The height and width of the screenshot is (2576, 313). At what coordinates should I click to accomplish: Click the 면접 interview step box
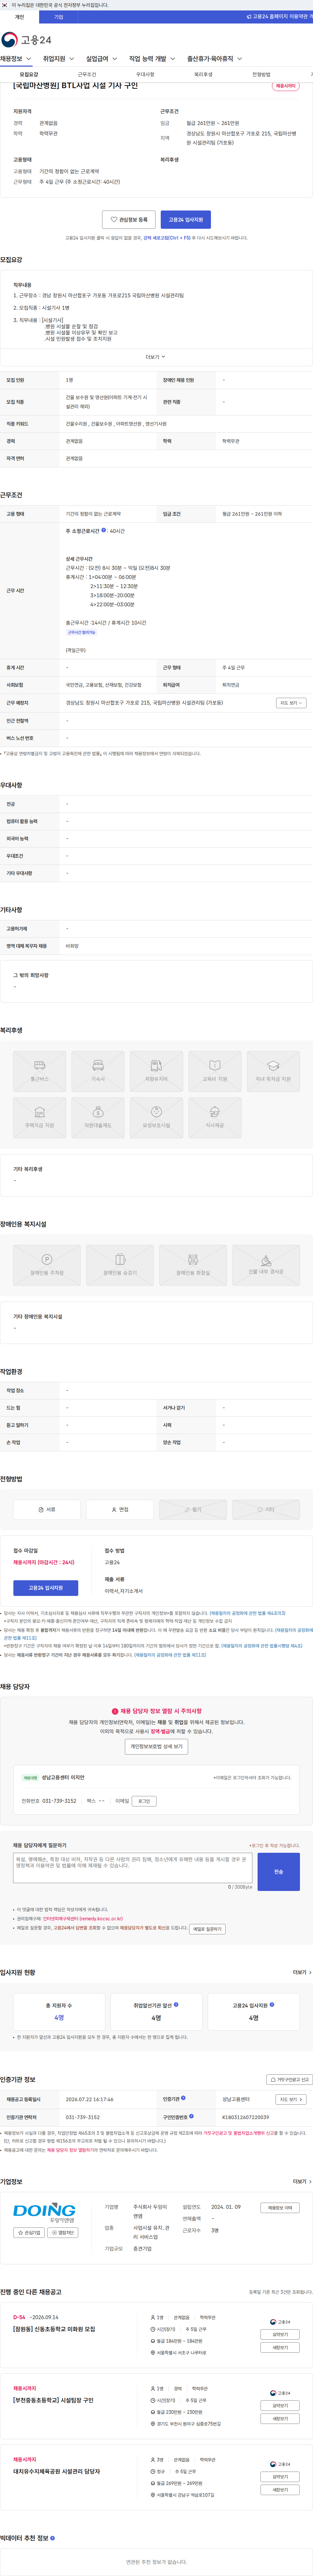click(120, 1510)
